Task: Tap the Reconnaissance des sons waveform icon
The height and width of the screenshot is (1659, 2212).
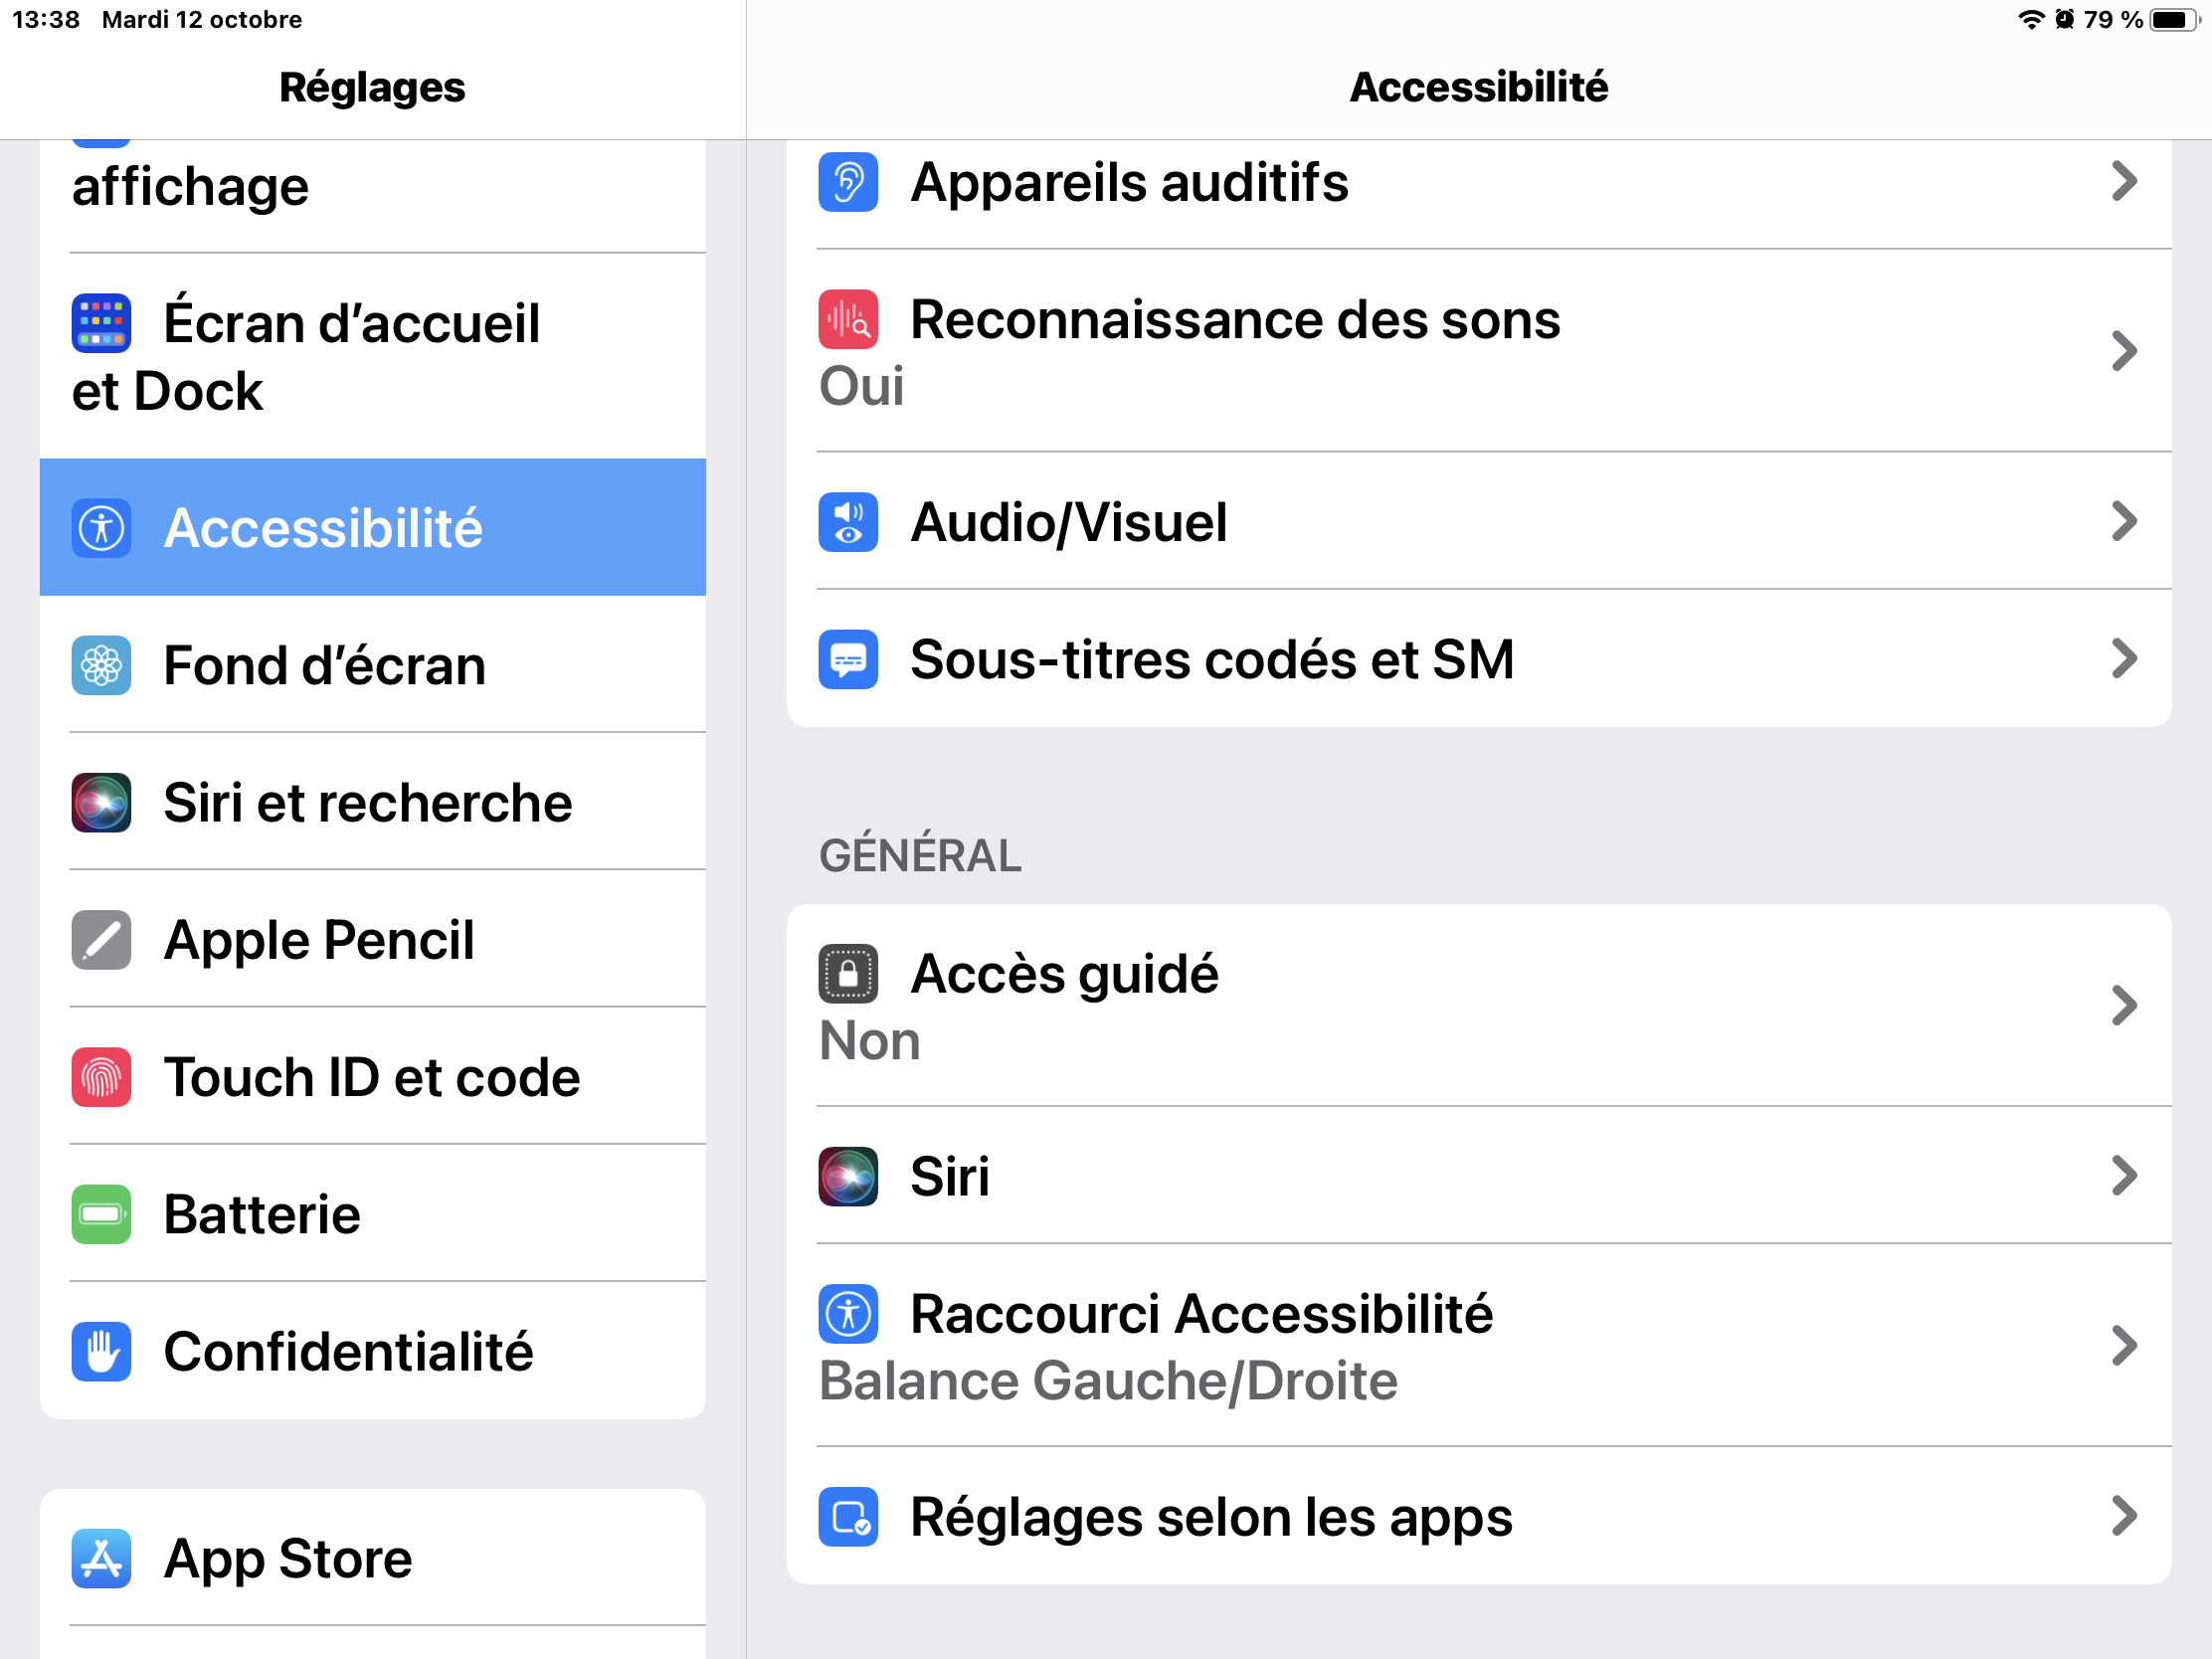Action: click(x=848, y=319)
